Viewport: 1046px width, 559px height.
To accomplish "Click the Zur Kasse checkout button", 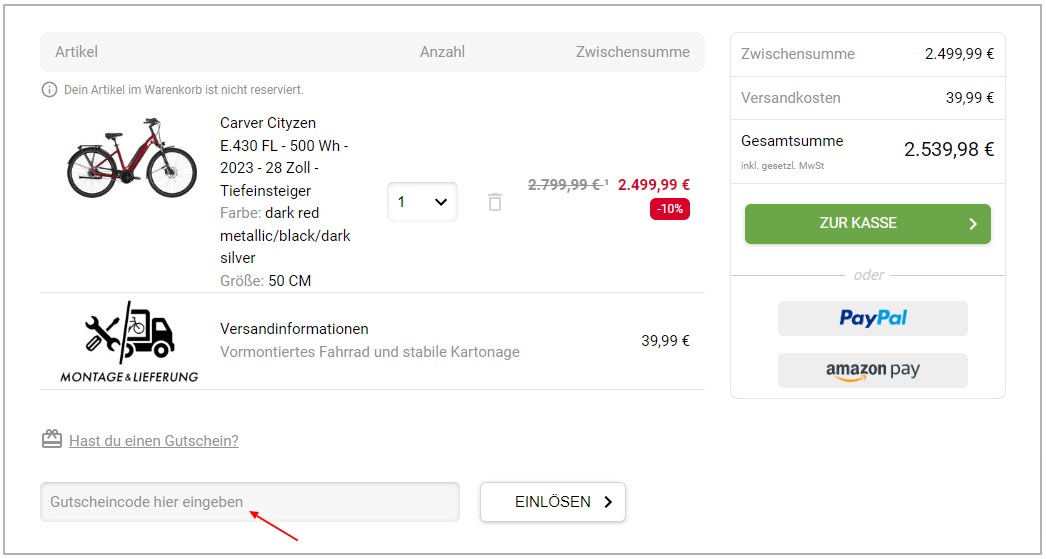I will (x=867, y=223).
